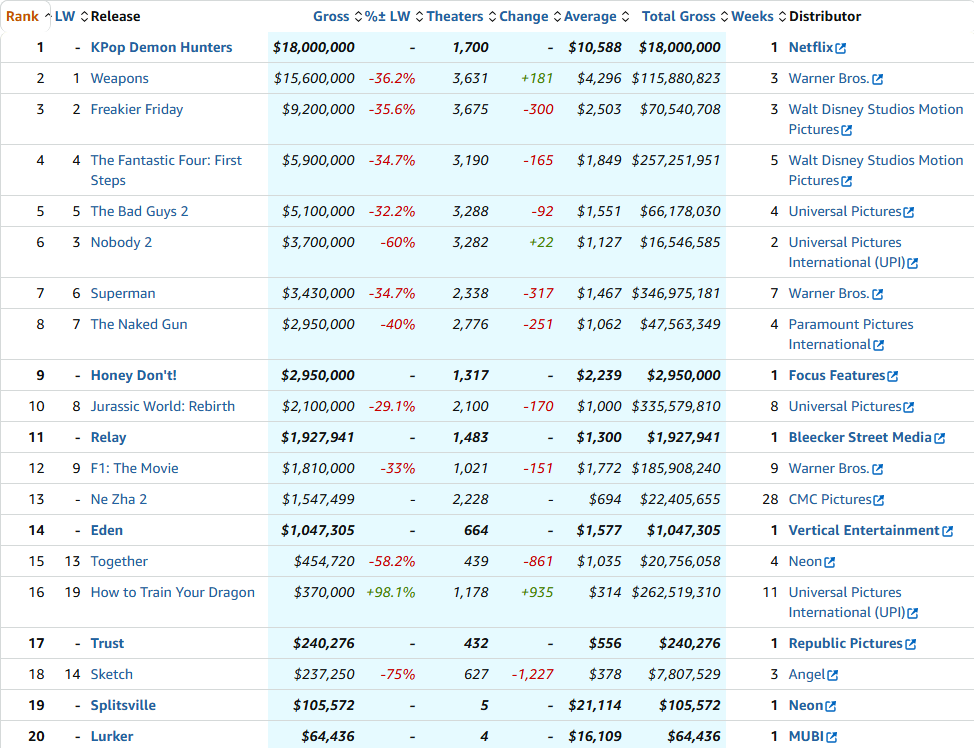Sort by the Change column header
Screen dimensions: 974x748
pos(524,16)
